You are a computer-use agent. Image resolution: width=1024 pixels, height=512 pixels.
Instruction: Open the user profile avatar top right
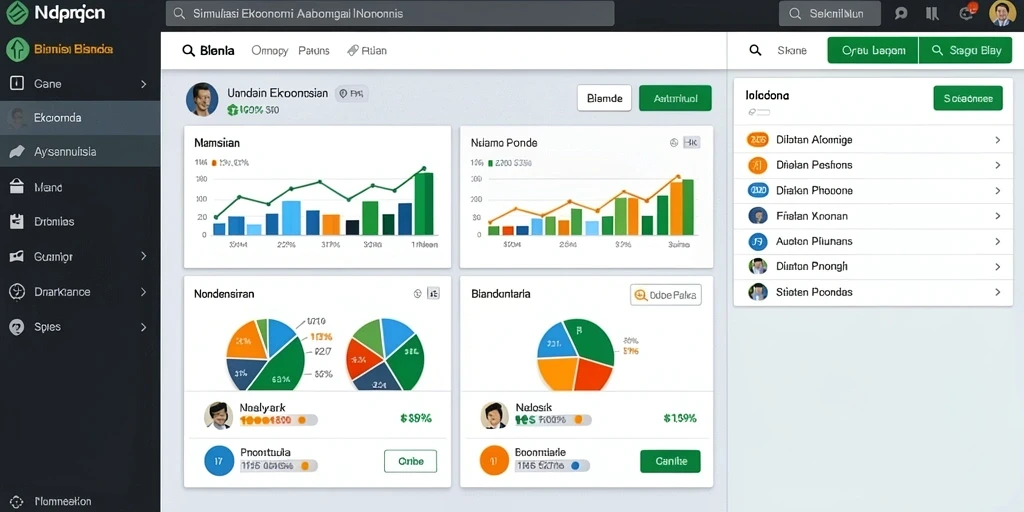[1002, 13]
